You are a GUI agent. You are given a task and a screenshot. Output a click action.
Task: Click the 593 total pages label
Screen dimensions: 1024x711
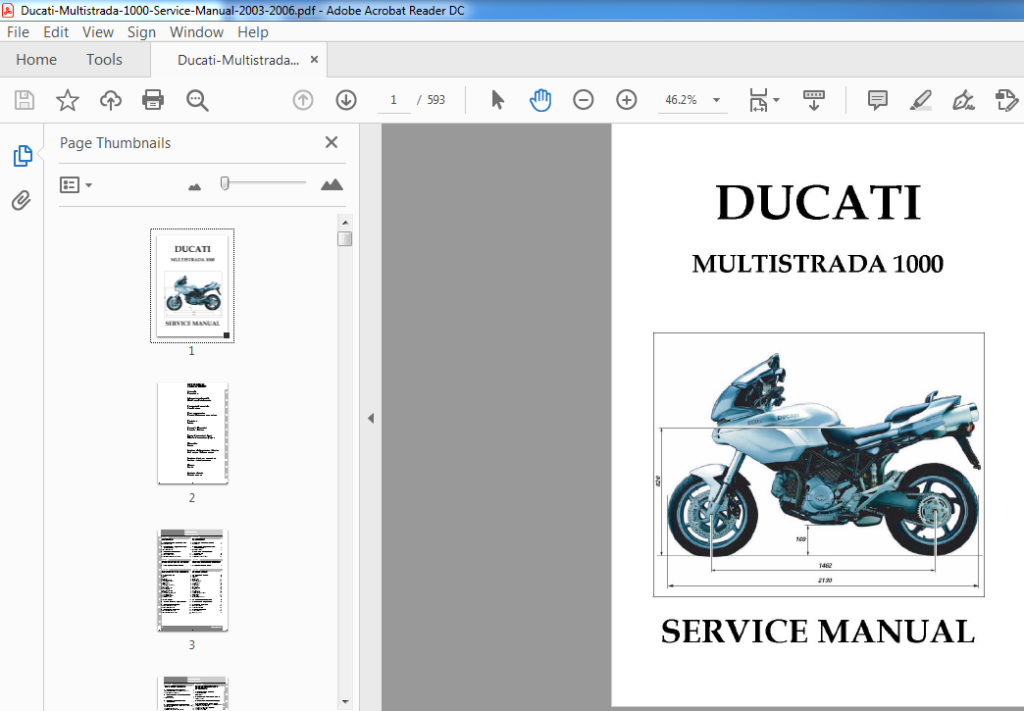pyautogui.click(x=436, y=100)
